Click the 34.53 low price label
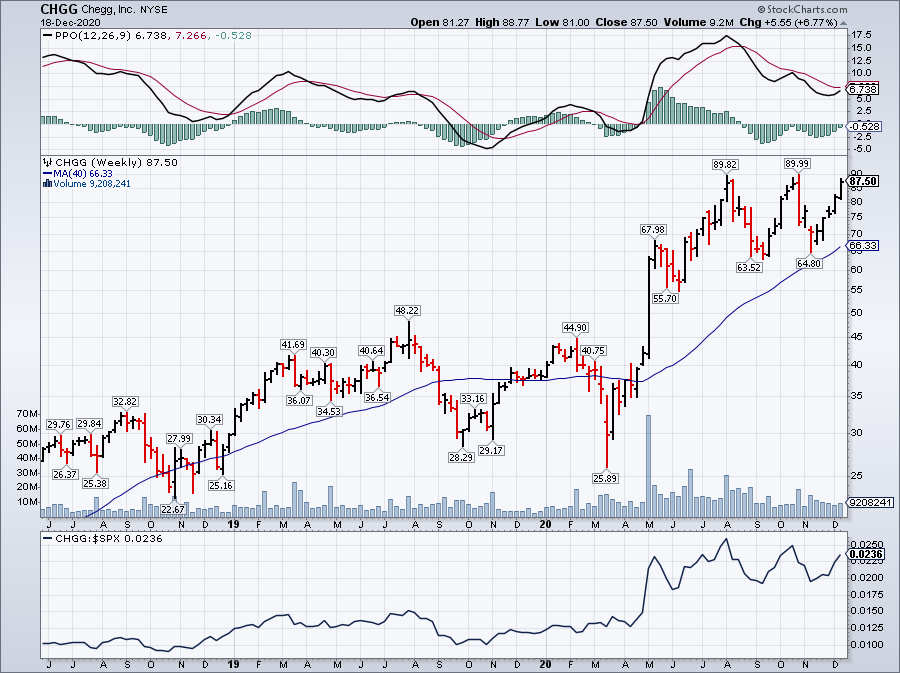This screenshot has width=900, height=673. tap(329, 411)
